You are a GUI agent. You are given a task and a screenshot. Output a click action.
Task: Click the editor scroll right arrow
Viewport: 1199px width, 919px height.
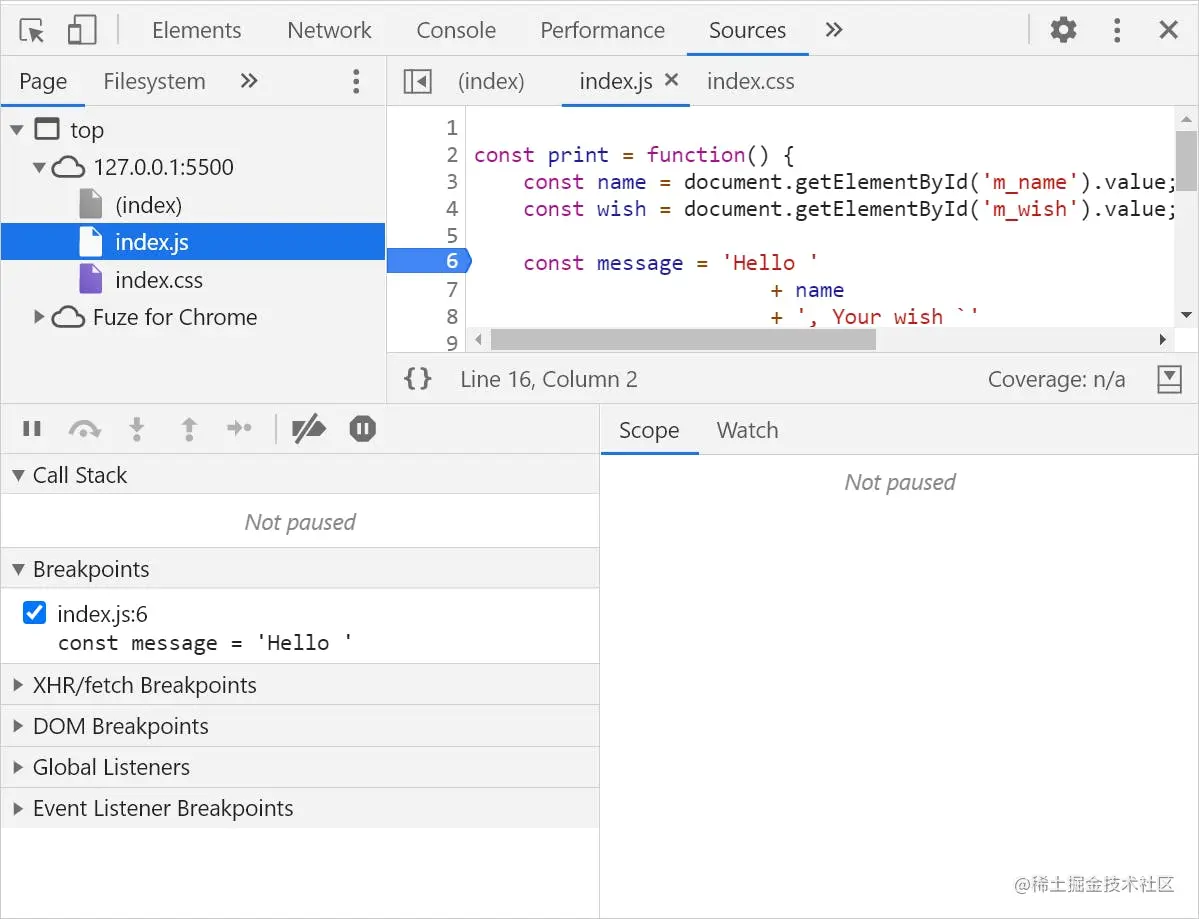point(1162,339)
